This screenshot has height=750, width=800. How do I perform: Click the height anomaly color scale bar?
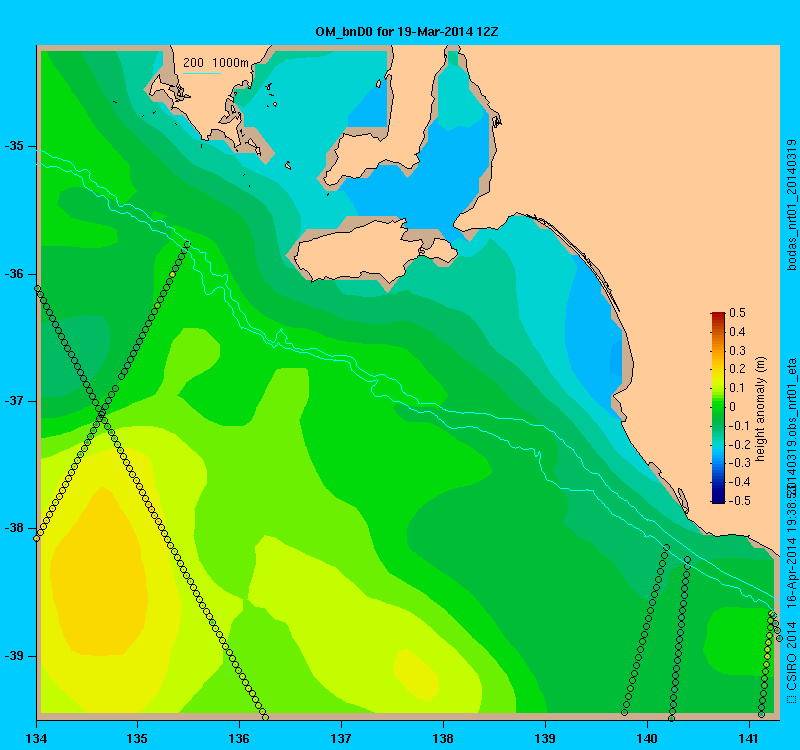718,407
